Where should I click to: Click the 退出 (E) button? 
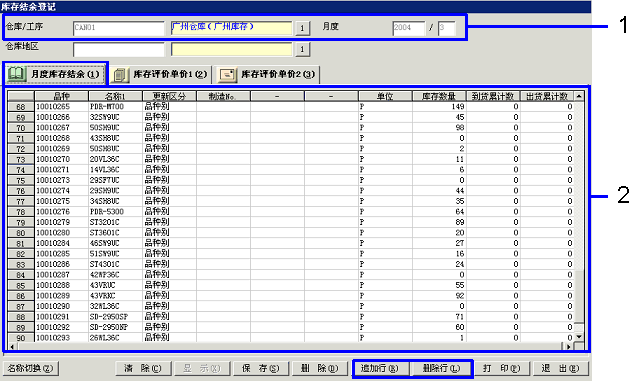[x=560, y=368]
